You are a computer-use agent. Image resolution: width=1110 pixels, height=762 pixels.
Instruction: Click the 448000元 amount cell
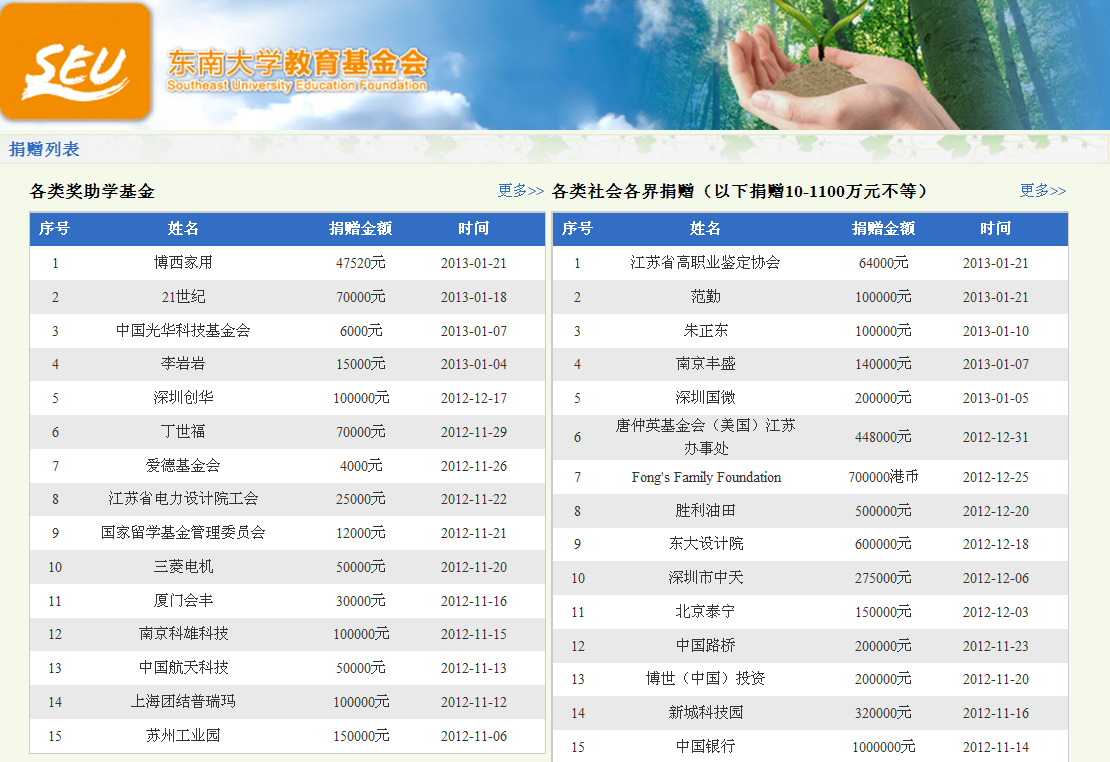point(883,437)
